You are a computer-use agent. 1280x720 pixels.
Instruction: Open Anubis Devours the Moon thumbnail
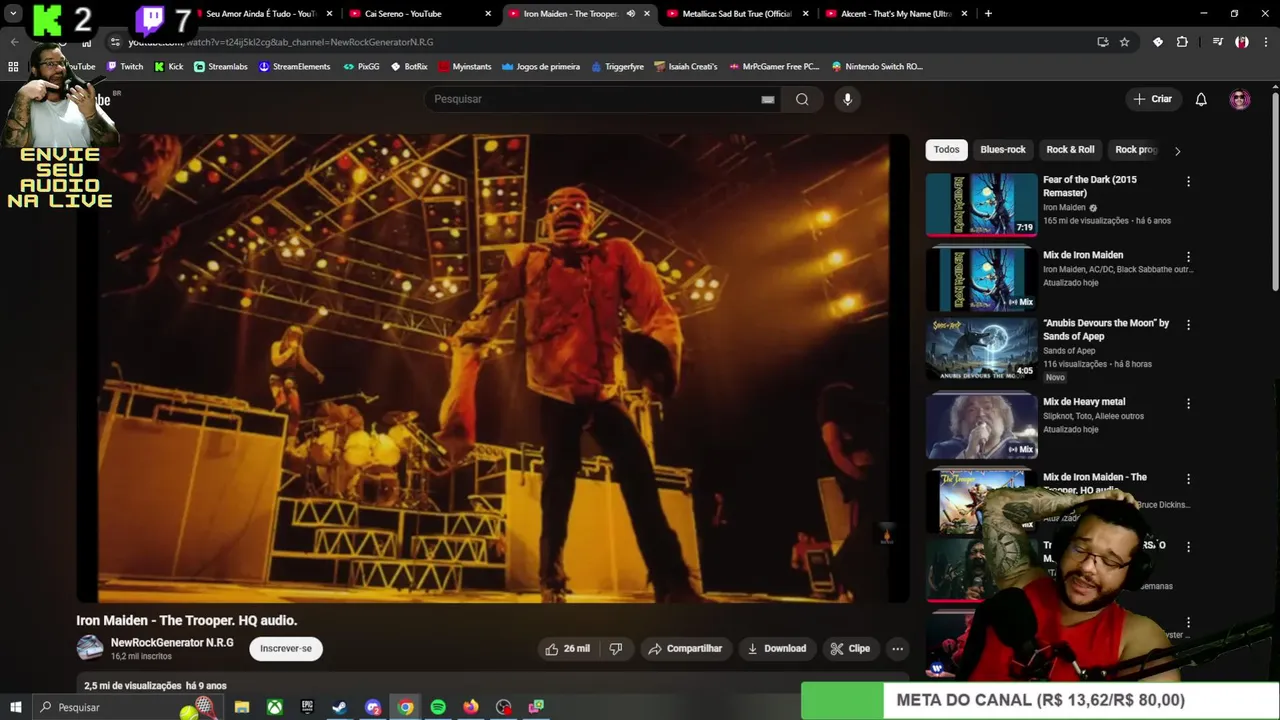click(982, 348)
